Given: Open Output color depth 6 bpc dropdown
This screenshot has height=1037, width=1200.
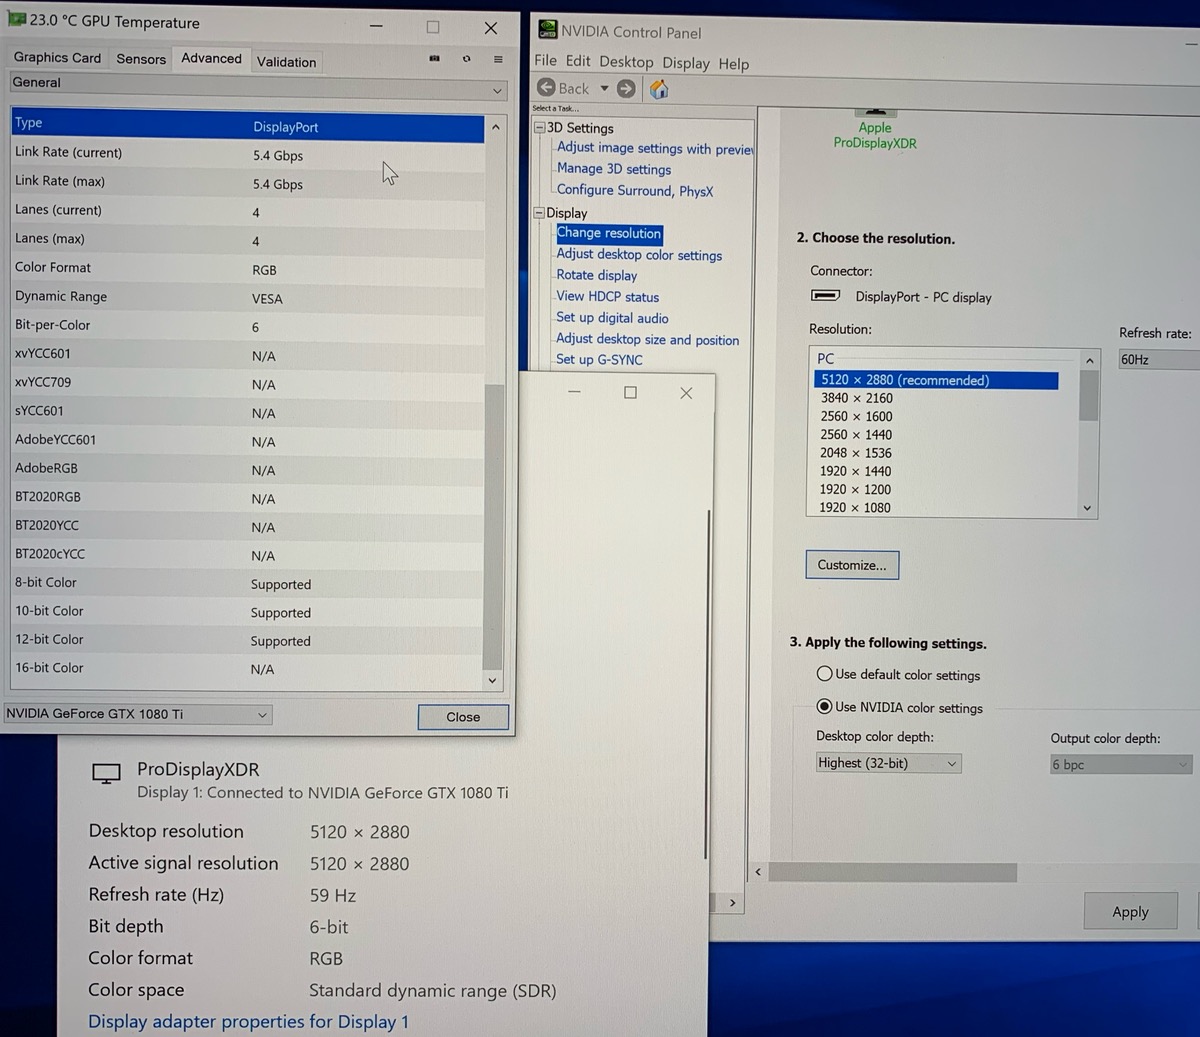Looking at the screenshot, I should click(x=1120, y=765).
